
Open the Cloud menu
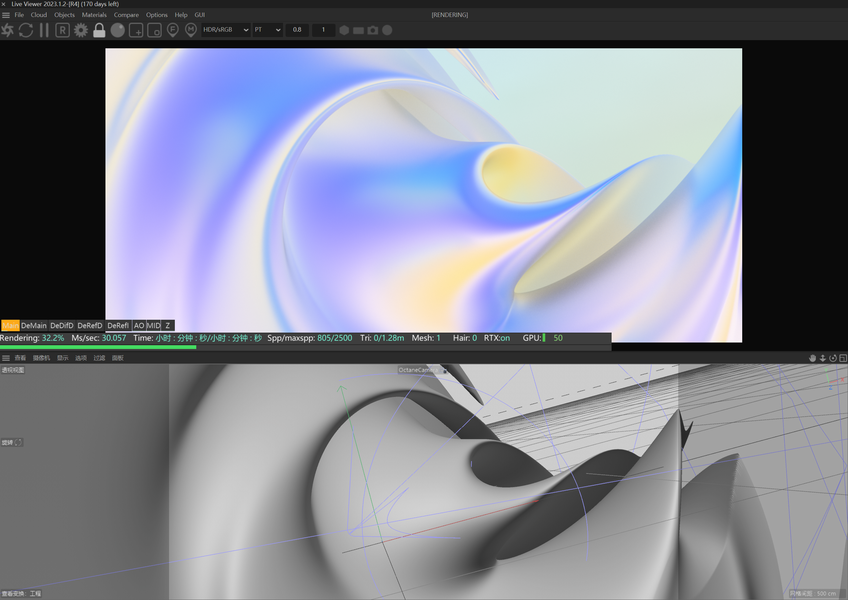click(x=38, y=15)
